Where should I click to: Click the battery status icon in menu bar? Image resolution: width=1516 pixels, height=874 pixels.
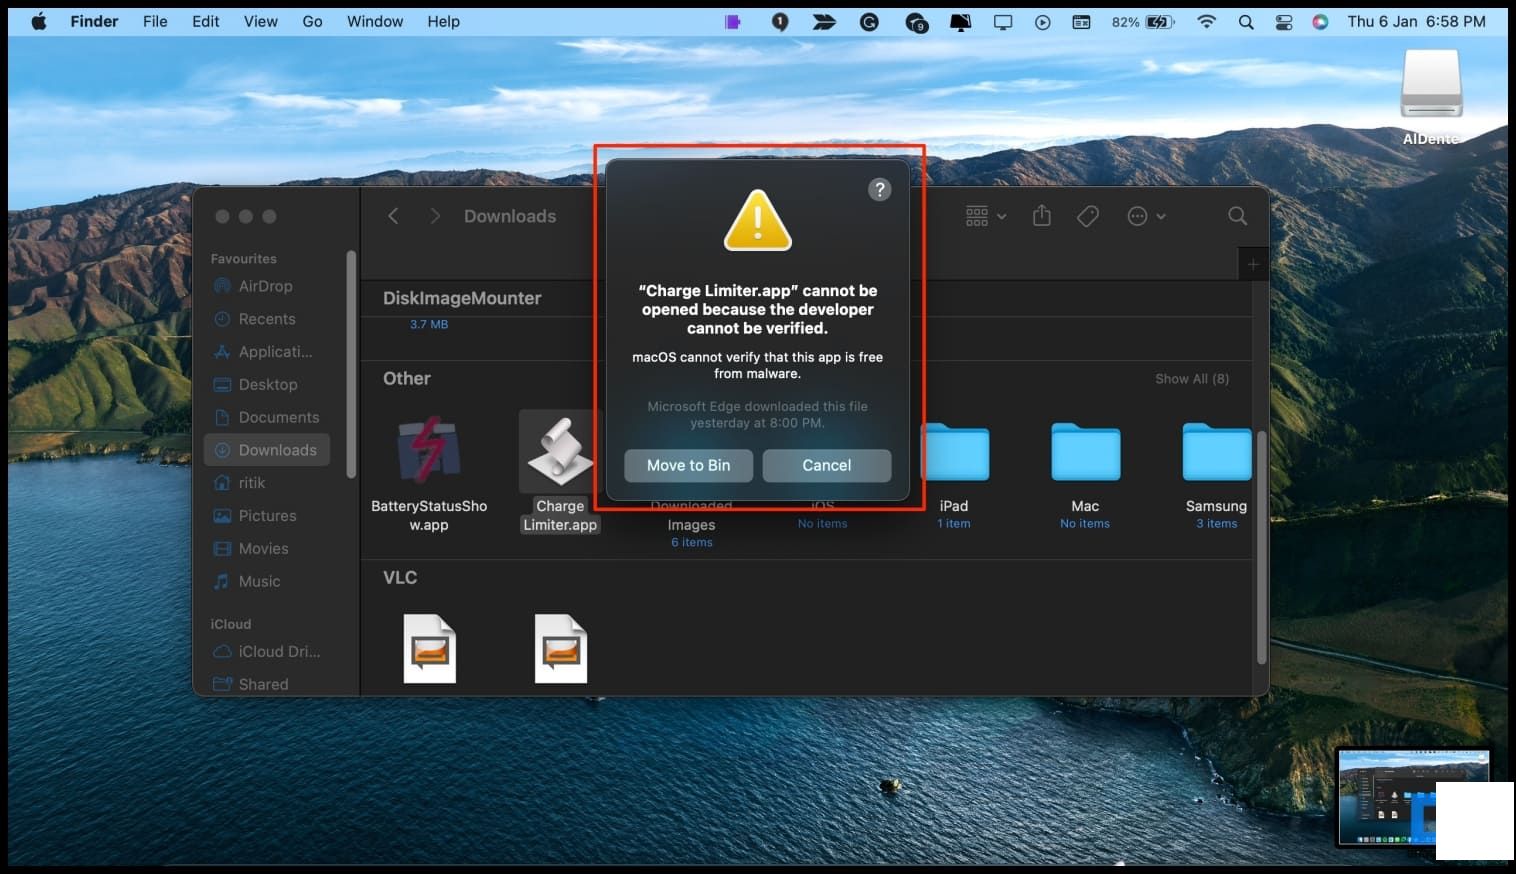click(1160, 21)
